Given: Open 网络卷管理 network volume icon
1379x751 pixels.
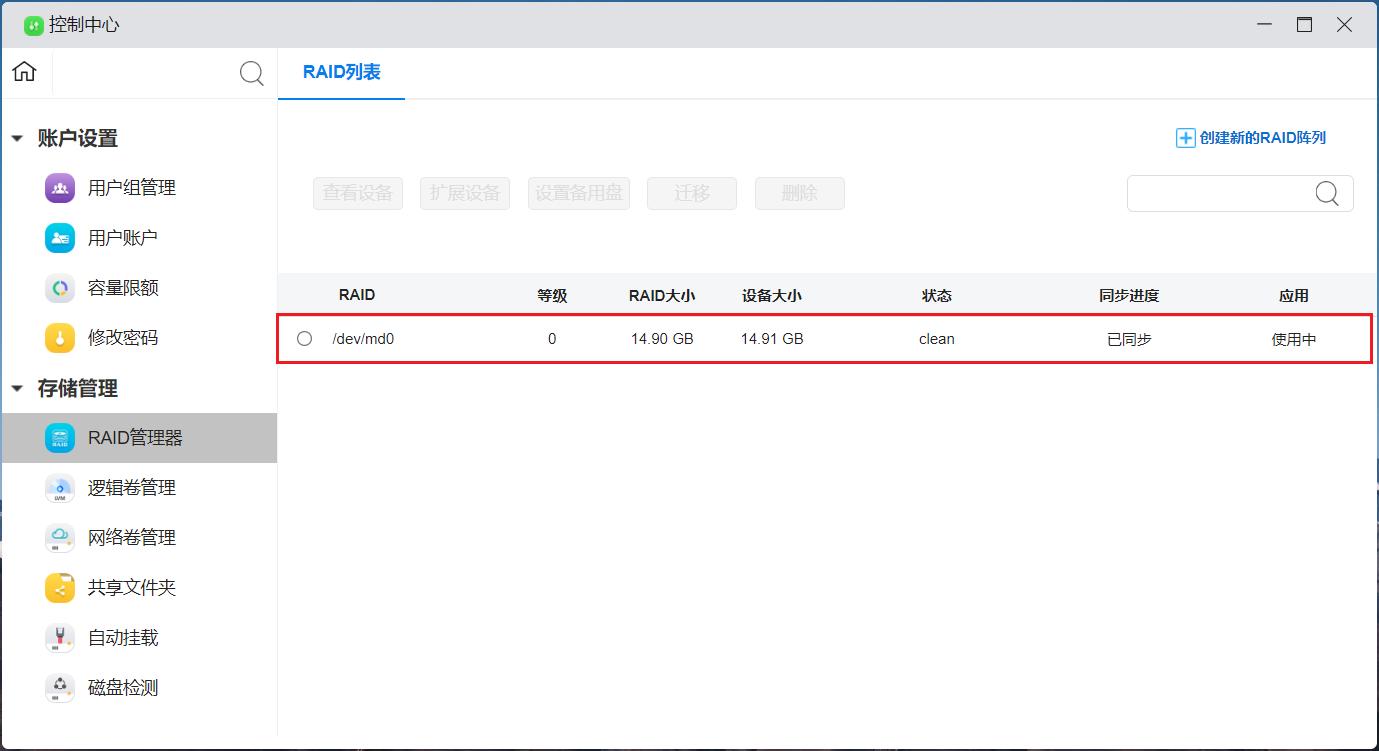Looking at the screenshot, I should (60, 538).
